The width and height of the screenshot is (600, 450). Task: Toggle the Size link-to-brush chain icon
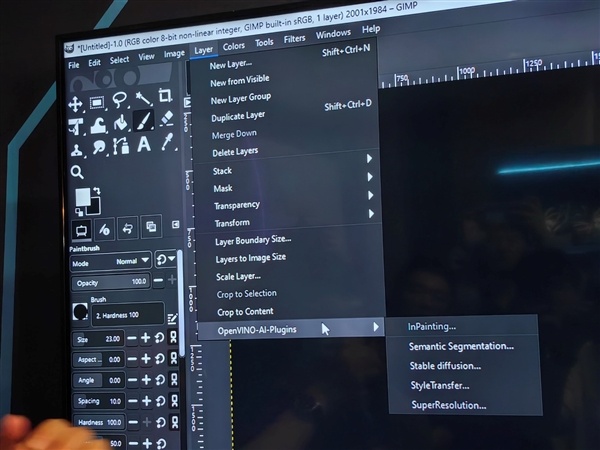[174, 338]
